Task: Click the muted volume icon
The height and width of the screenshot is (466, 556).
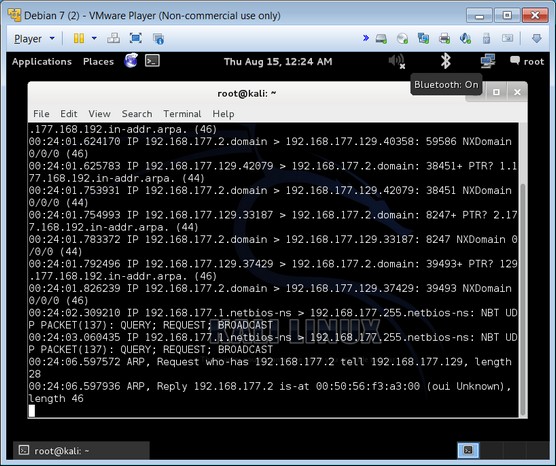Action: (397, 61)
